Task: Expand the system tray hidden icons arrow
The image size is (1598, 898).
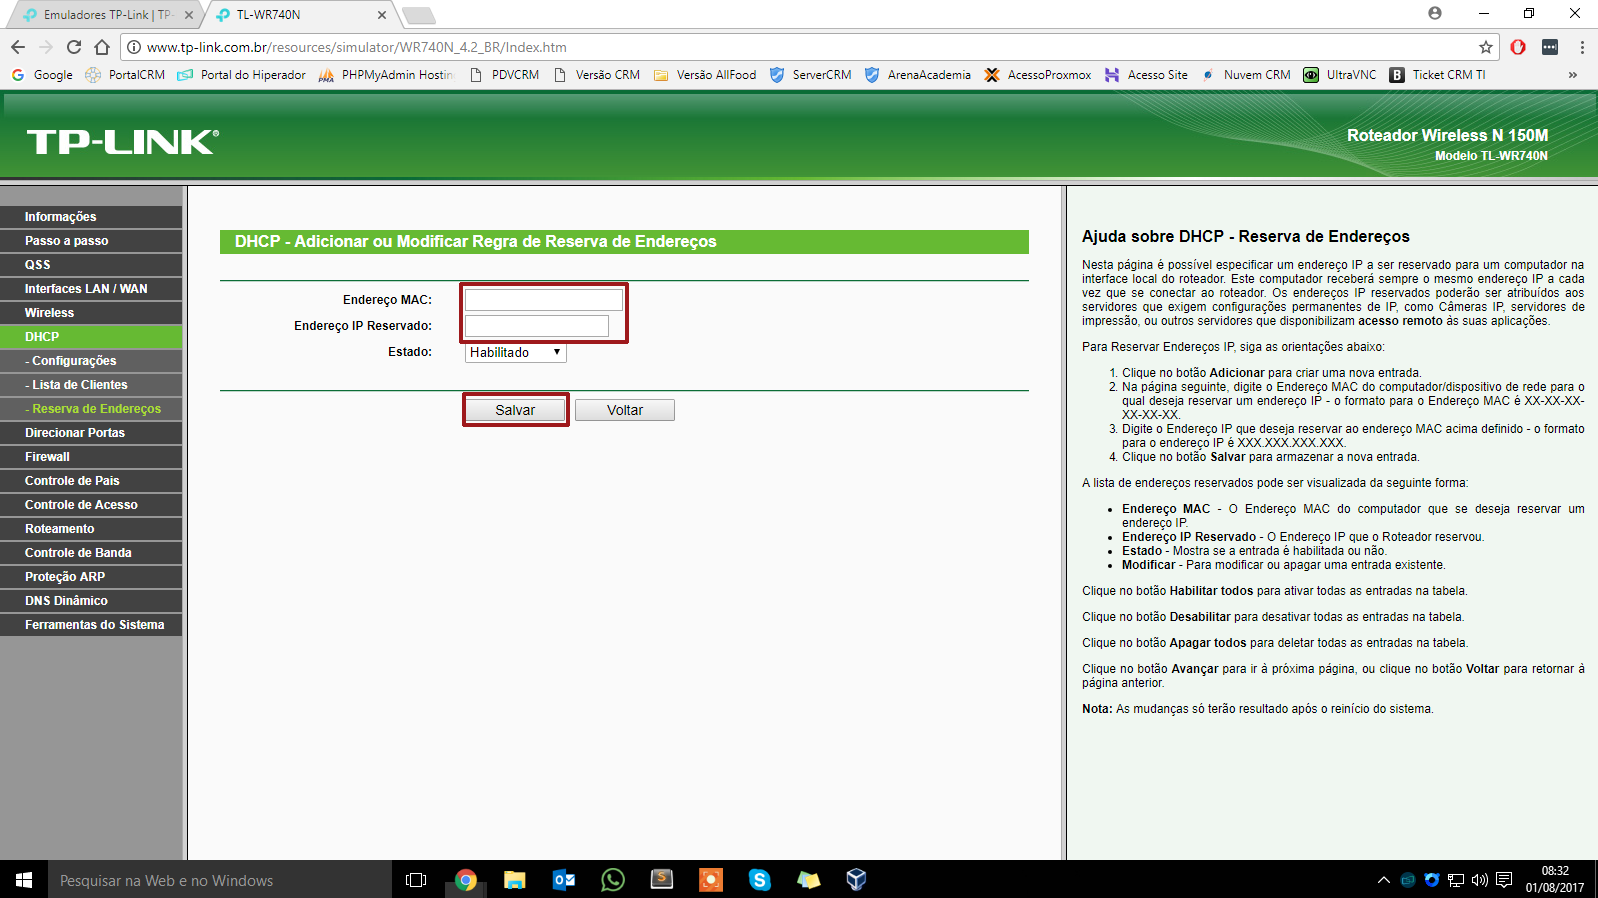Action: click(x=1384, y=880)
